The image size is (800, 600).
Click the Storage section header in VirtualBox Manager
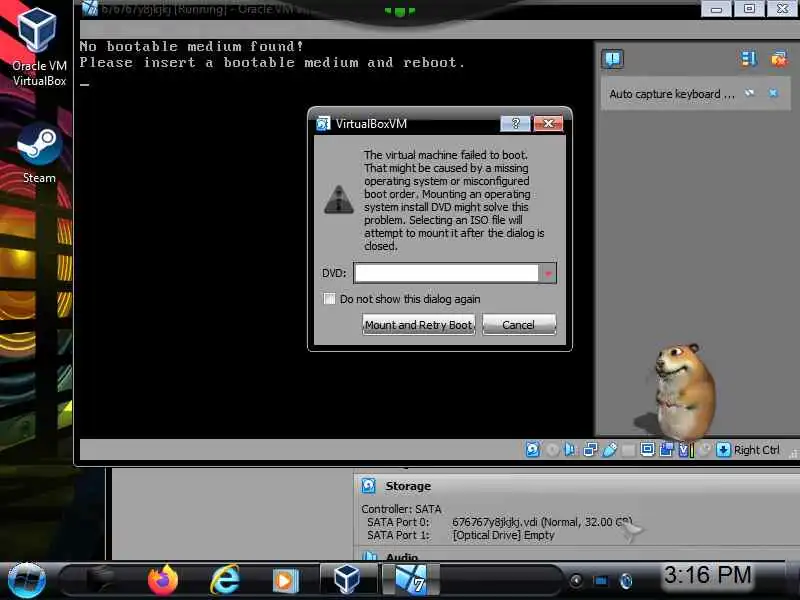pos(408,486)
